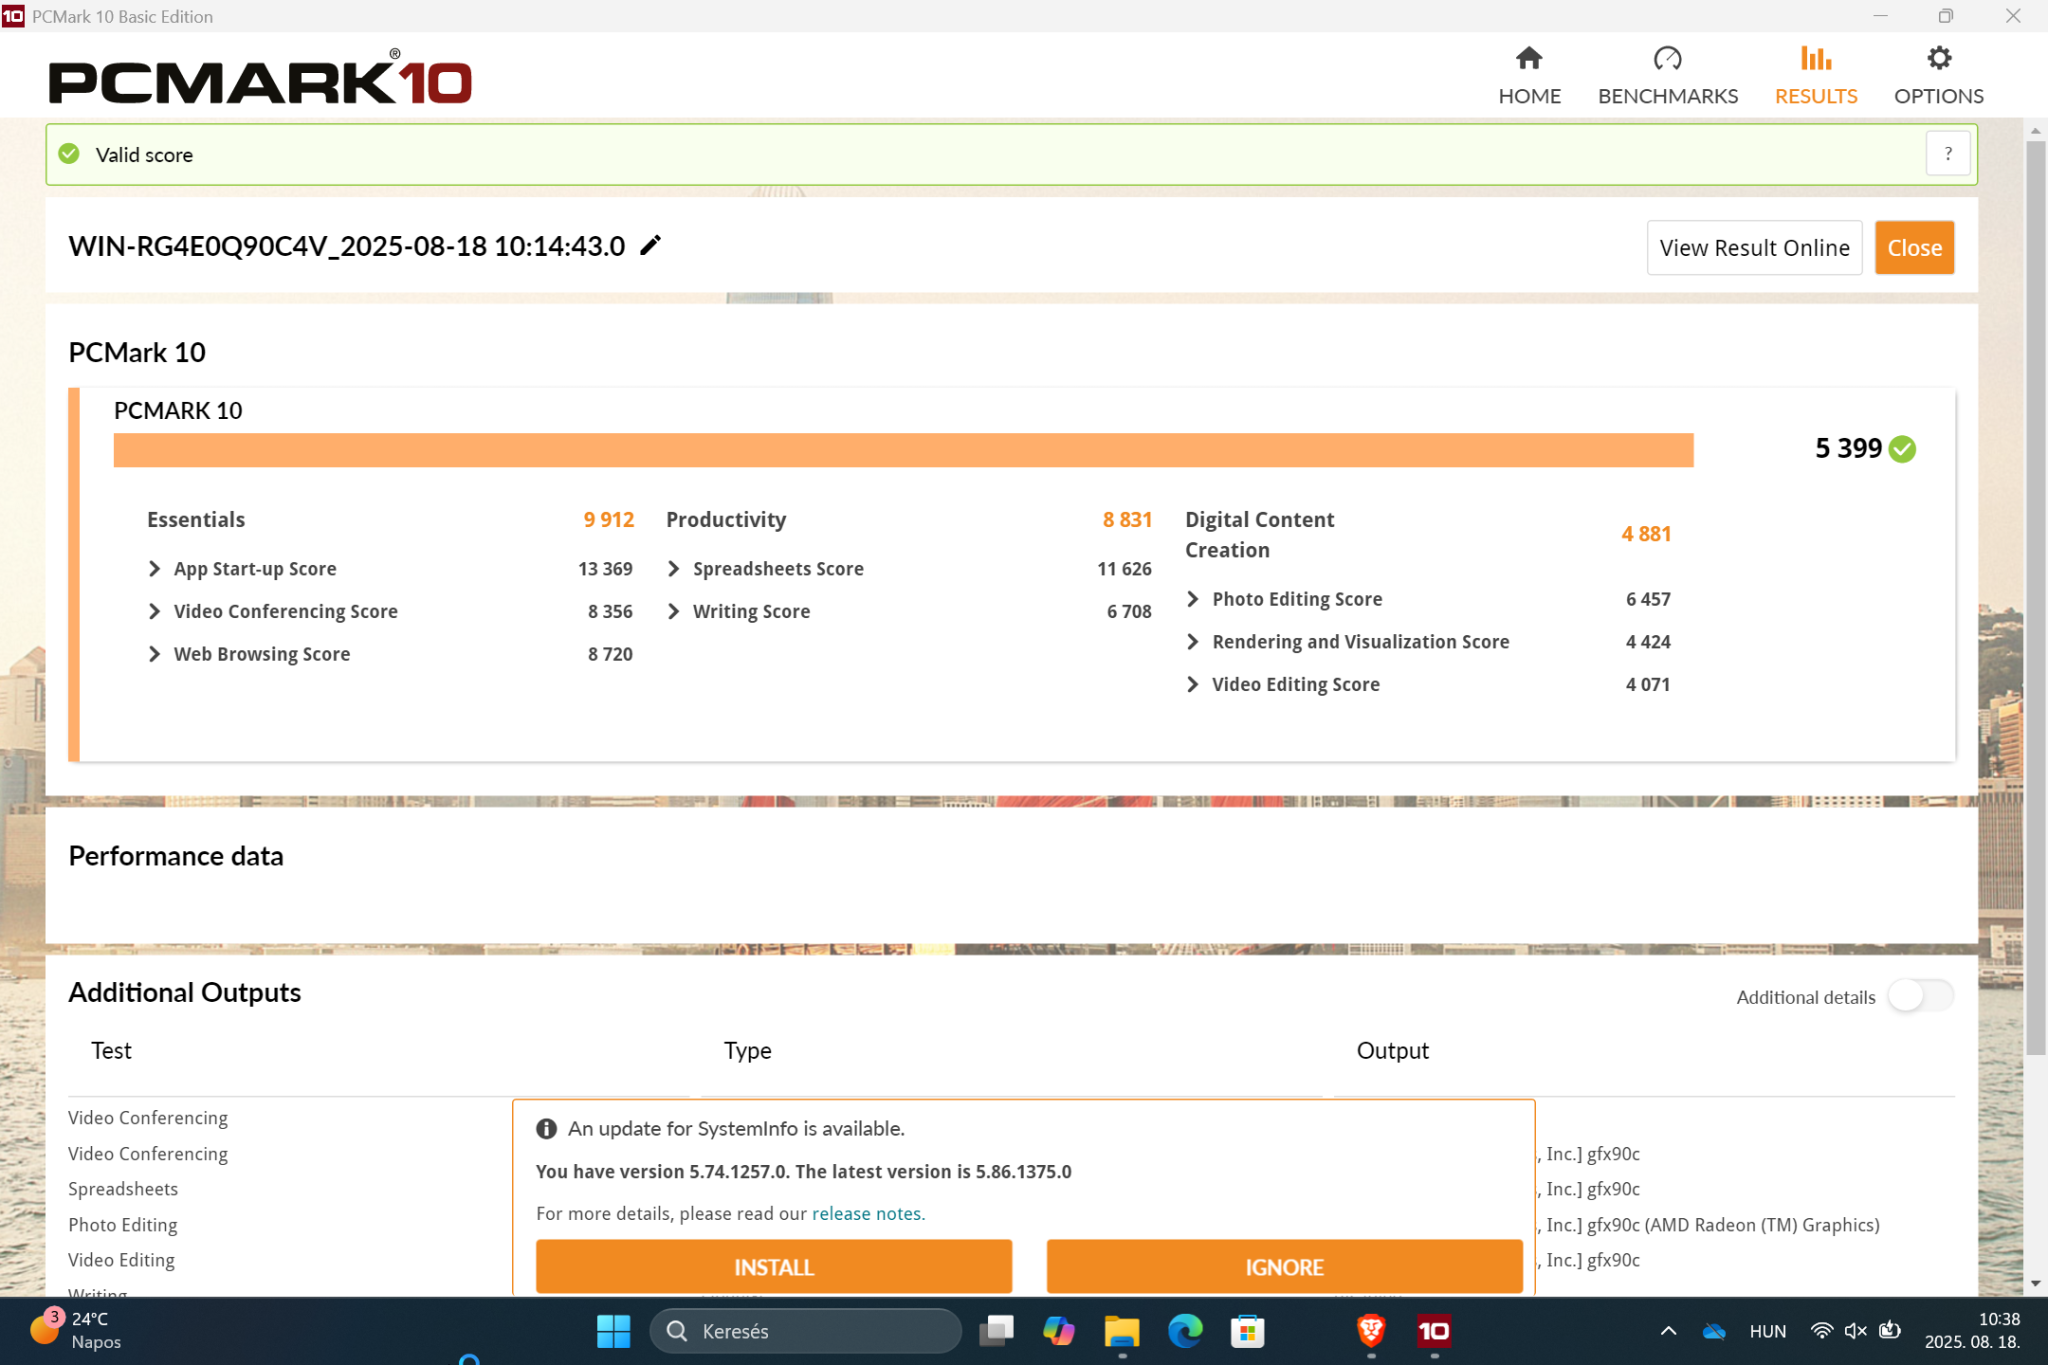Image resolution: width=2048 pixels, height=1365 pixels.
Task: Click the Video Editing row in outputs
Action: point(121,1259)
